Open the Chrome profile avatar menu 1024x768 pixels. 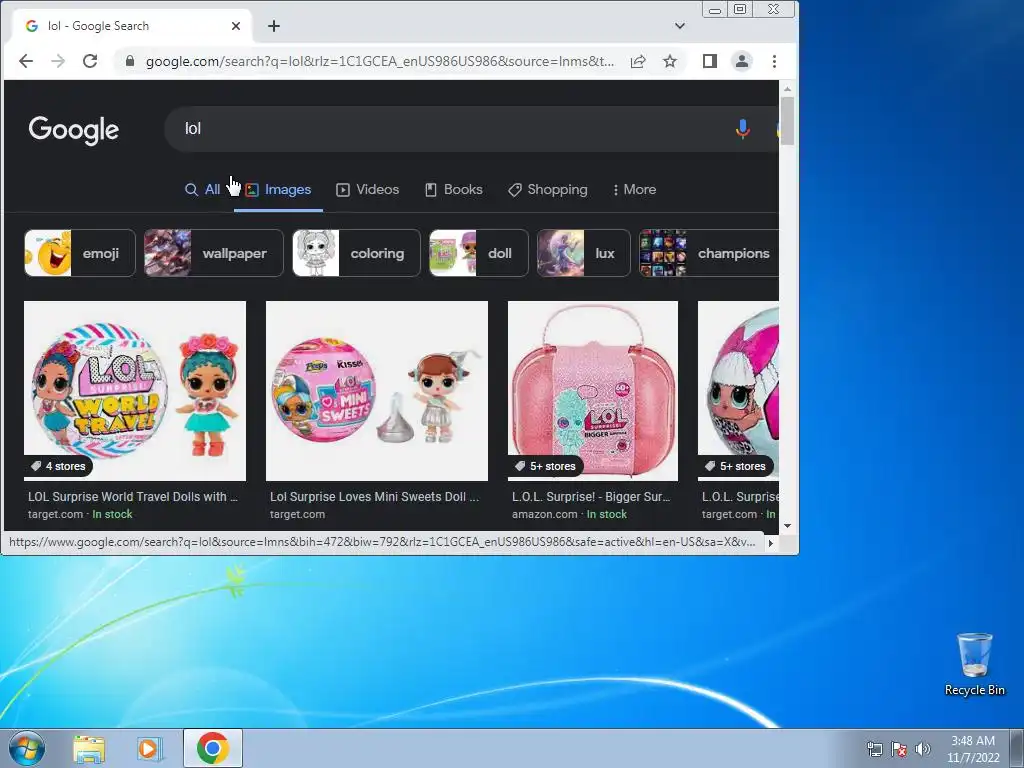(x=742, y=61)
